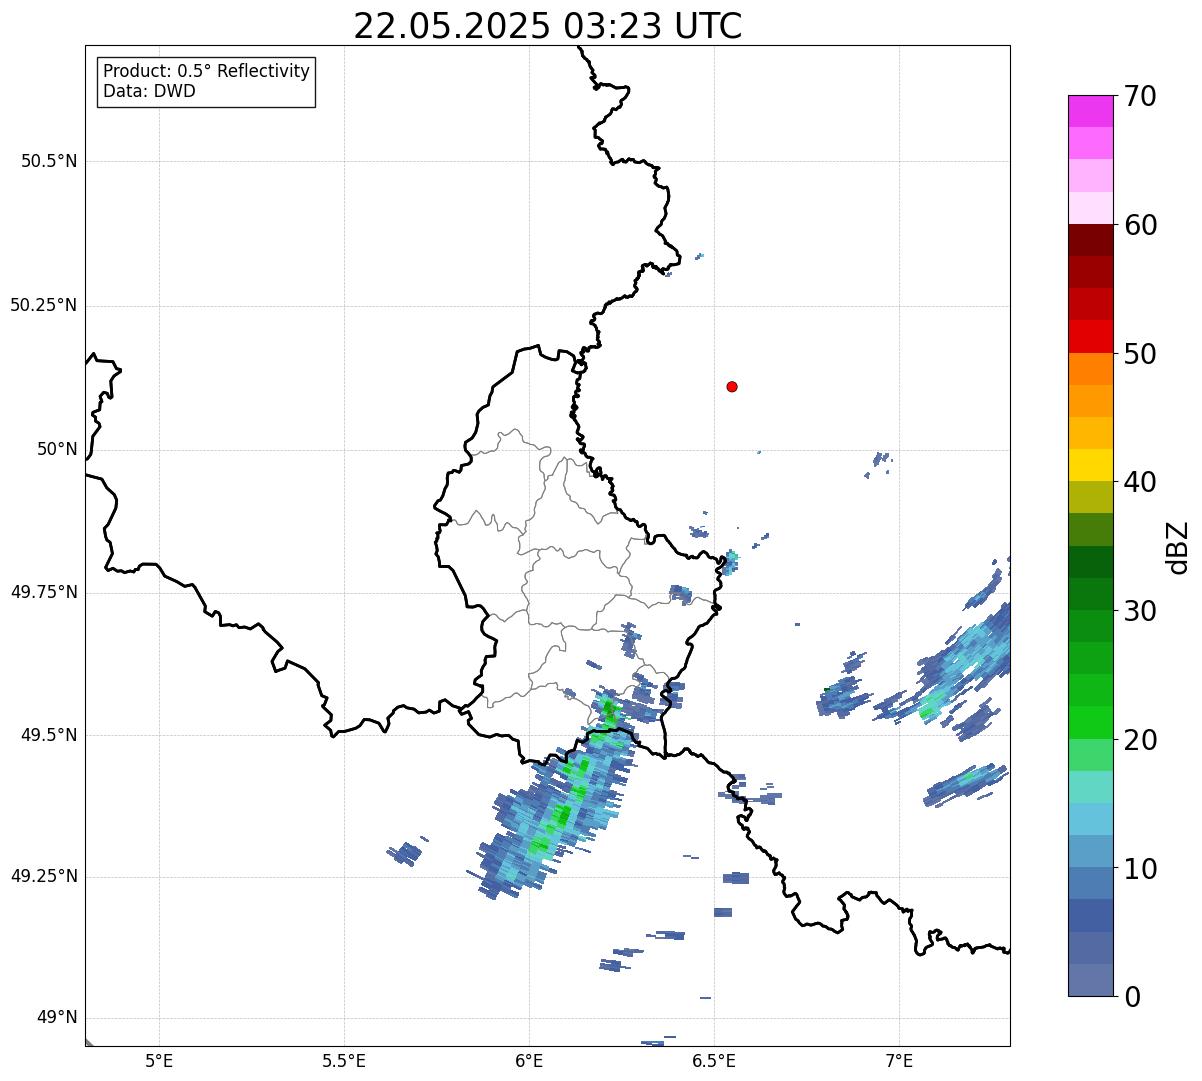
Task: Click the bright green colorbar swatch at 20
Action: (x=1090, y=722)
